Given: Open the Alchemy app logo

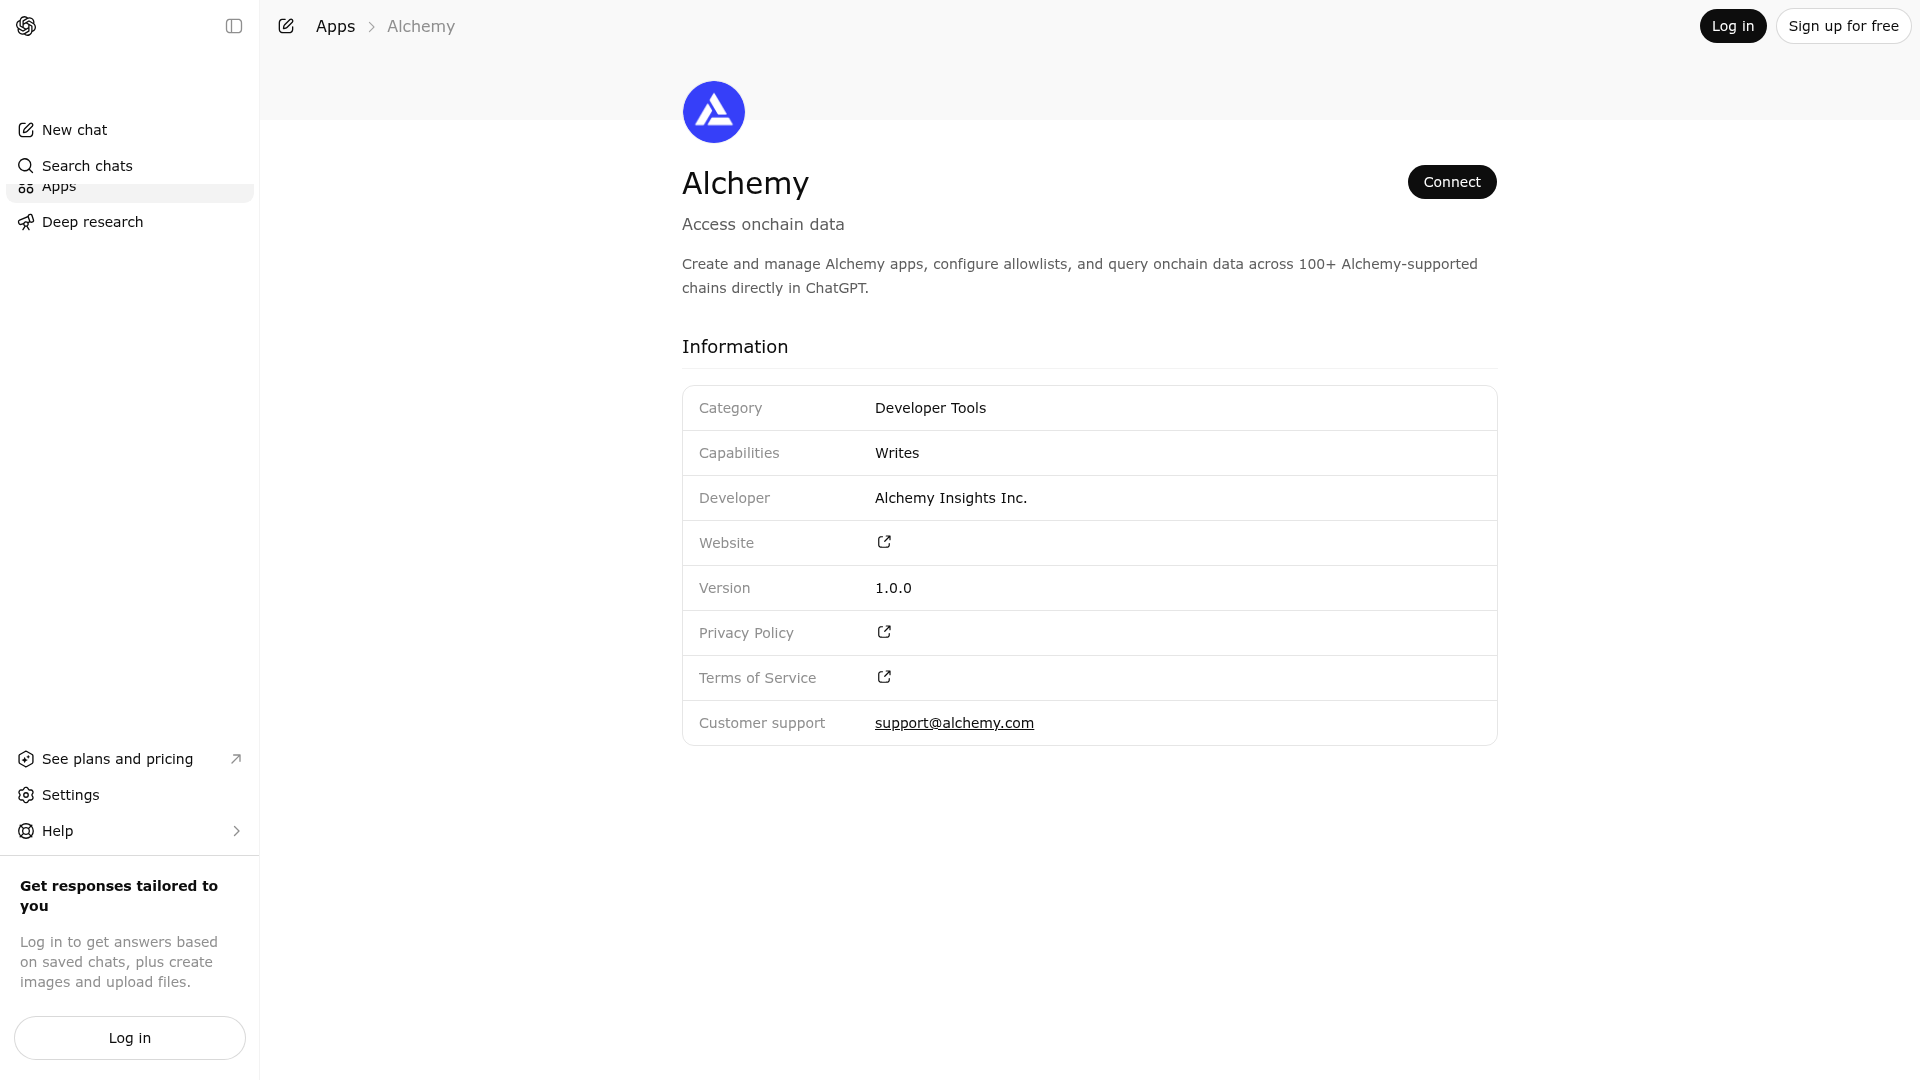Looking at the screenshot, I should pyautogui.click(x=714, y=112).
